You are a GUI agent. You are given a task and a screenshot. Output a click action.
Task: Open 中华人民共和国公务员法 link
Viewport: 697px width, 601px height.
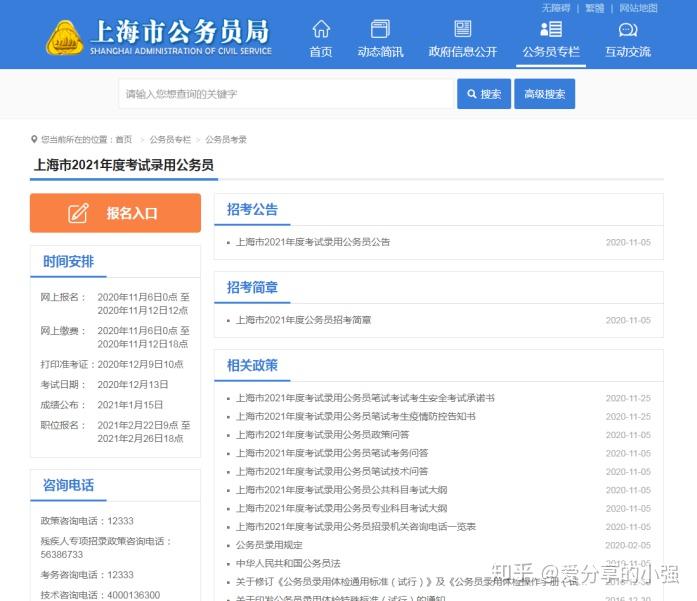click(x=288, y=564)
